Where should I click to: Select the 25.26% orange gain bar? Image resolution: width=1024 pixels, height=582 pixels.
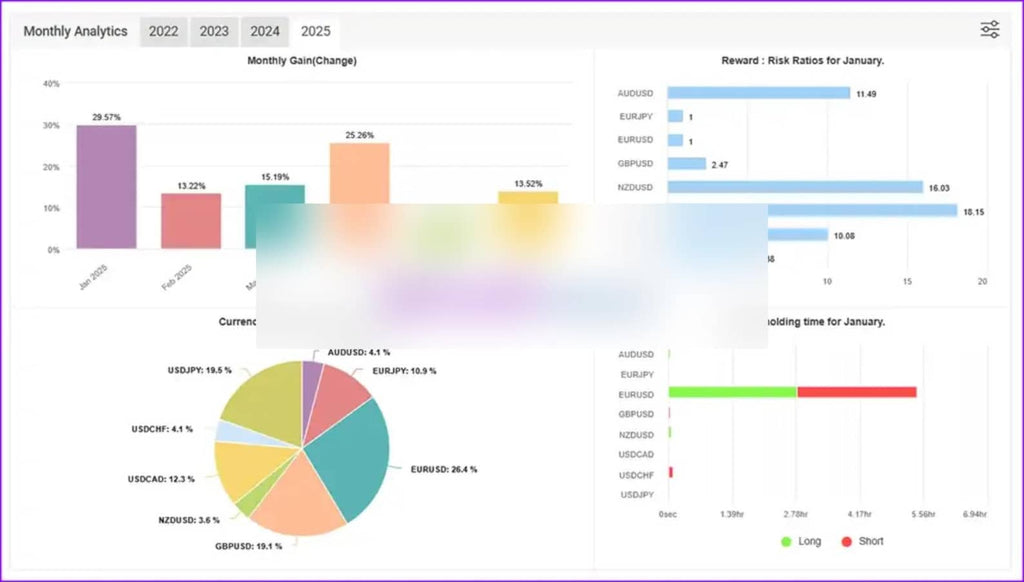click(x=359, y=174)
